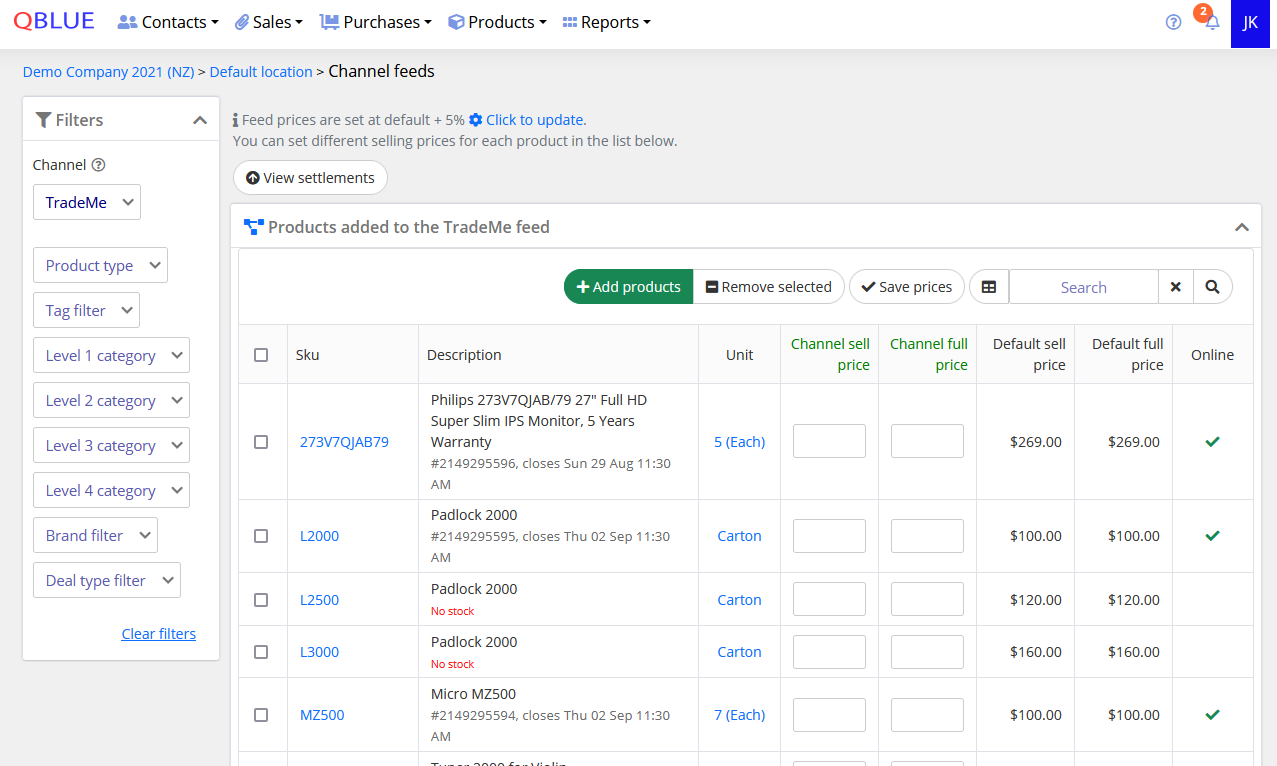Click the table columns layout icon
Viewport: 1277px width, 766px height.
tap(989, 287)
